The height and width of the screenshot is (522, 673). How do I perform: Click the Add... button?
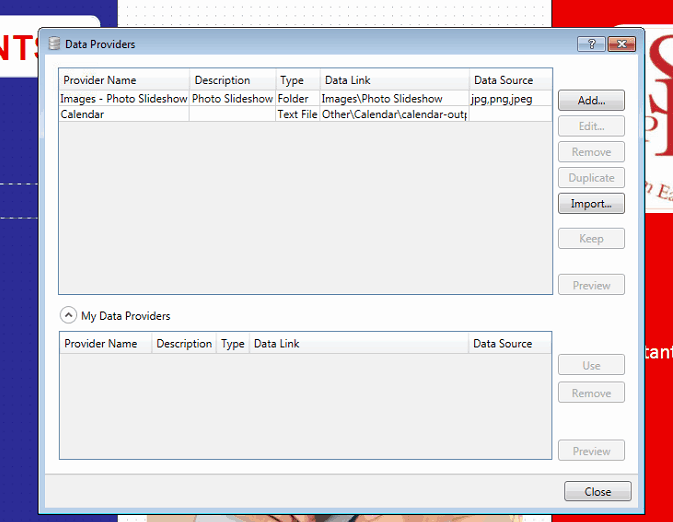[591, 101]
